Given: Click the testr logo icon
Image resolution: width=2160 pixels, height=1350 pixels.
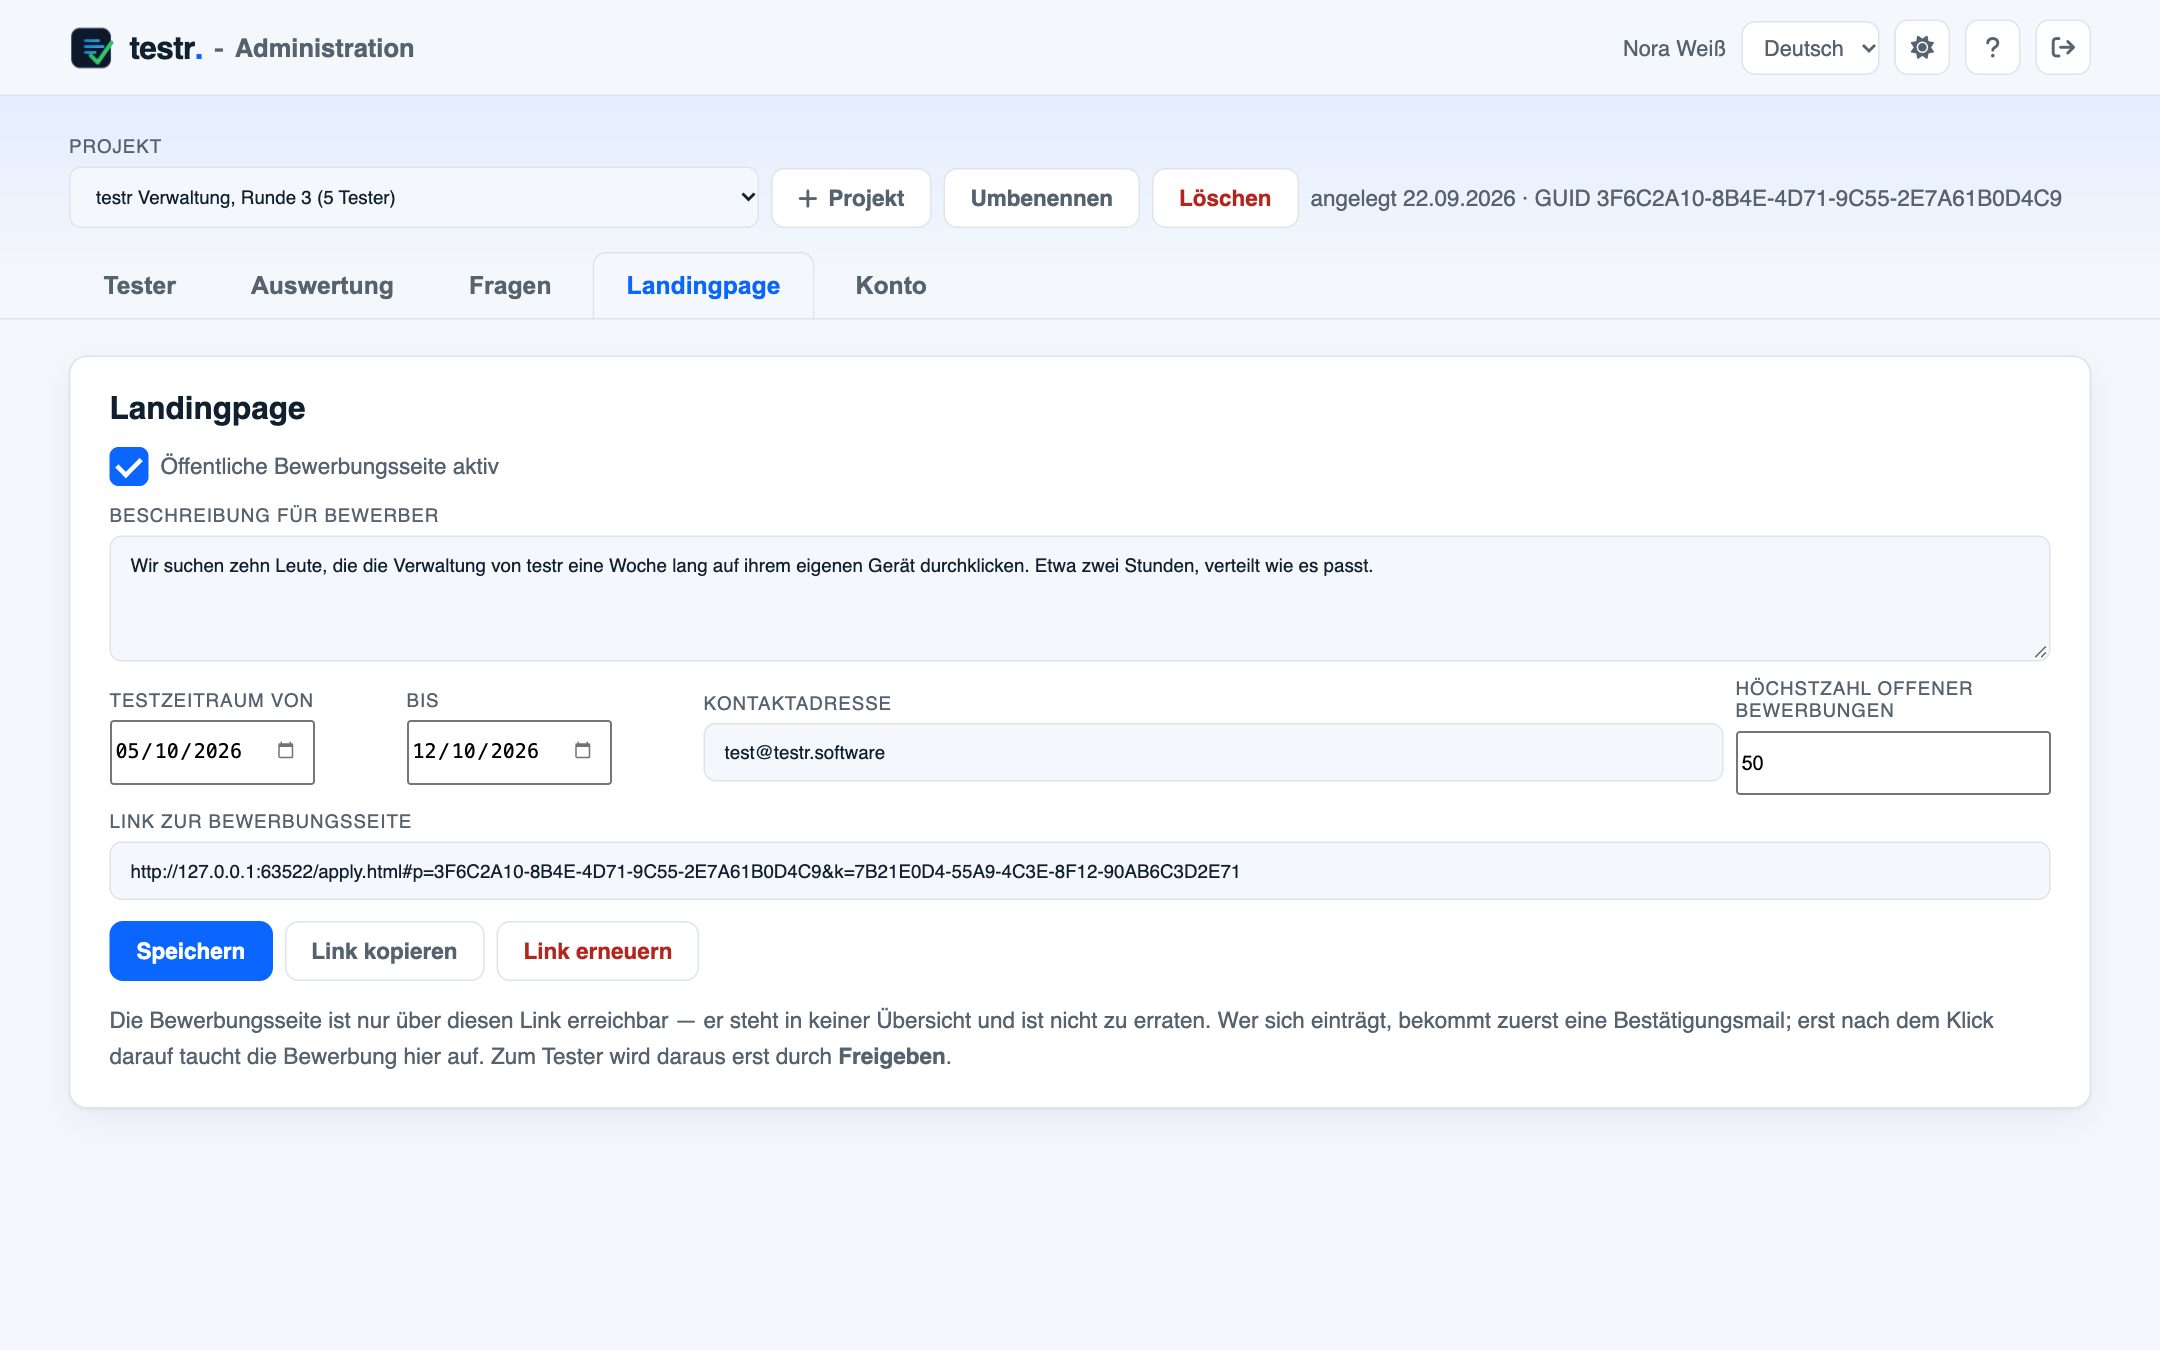Looking at the screenshot, I should coord(91,48).
